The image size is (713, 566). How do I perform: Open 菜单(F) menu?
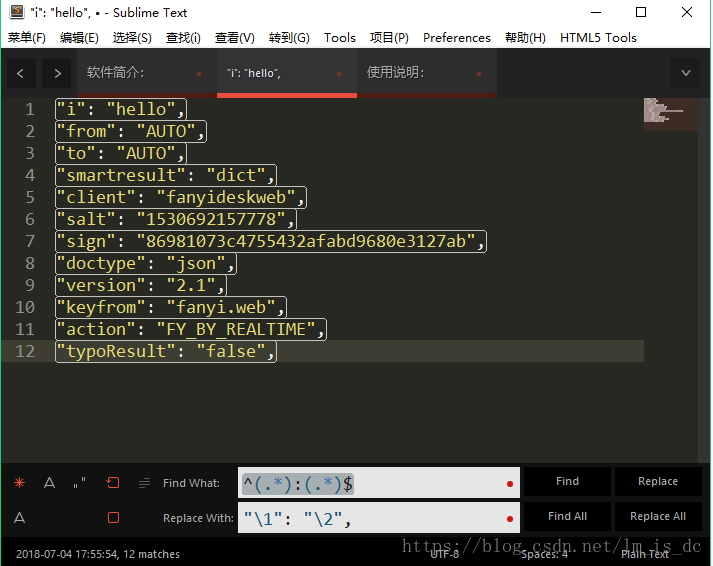pyautogui.click(x=26, y=37)
